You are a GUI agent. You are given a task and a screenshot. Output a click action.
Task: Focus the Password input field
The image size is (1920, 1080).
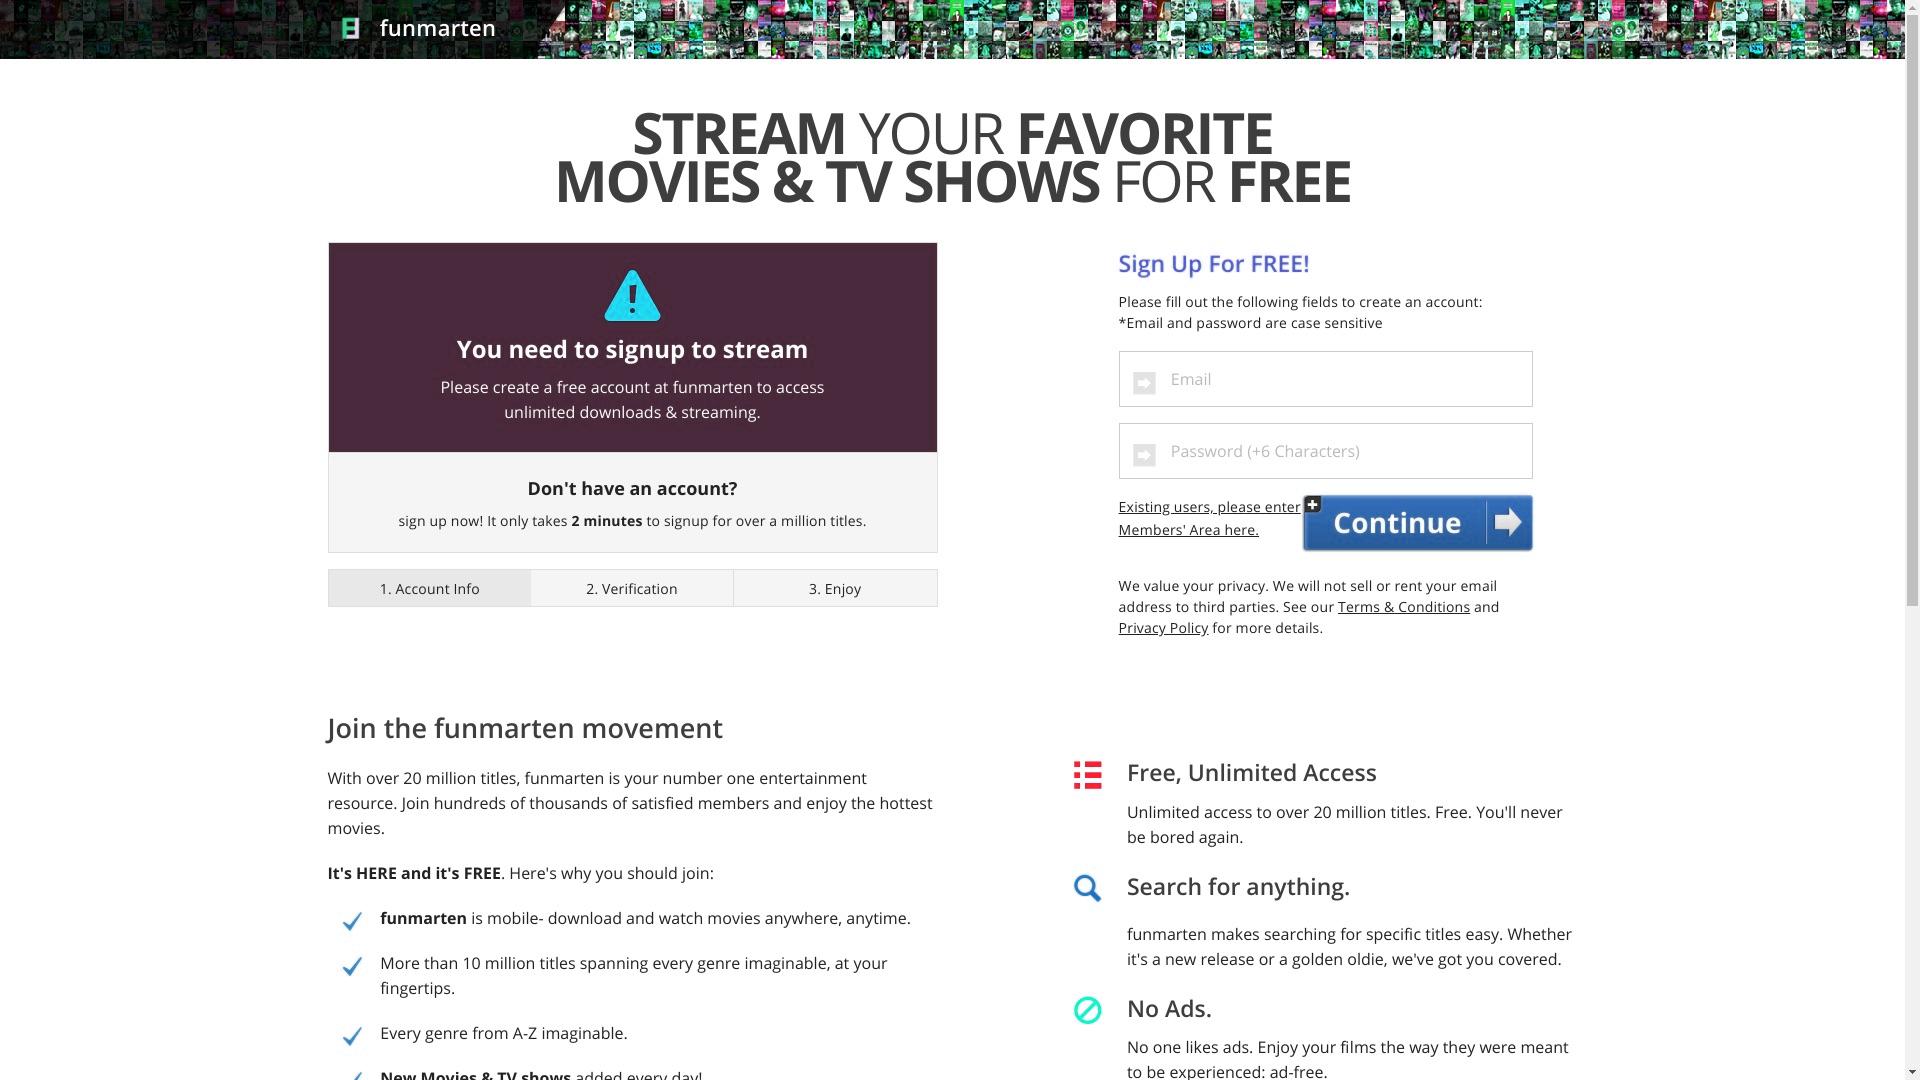pos(1325,451)
